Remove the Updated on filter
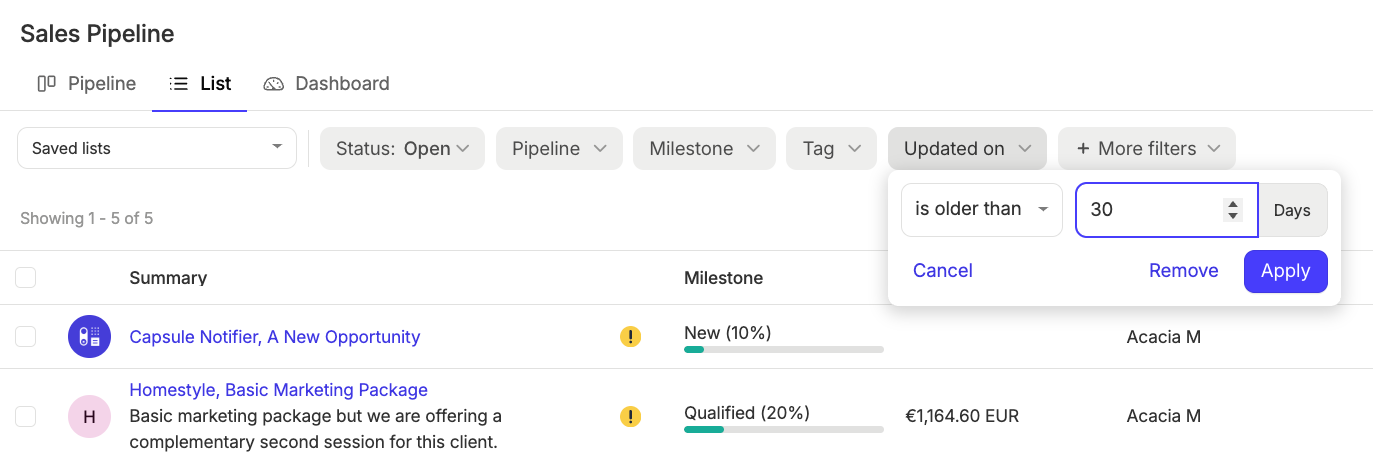This screenshot has height=461, width=1373. click(x=1184, y=271)
